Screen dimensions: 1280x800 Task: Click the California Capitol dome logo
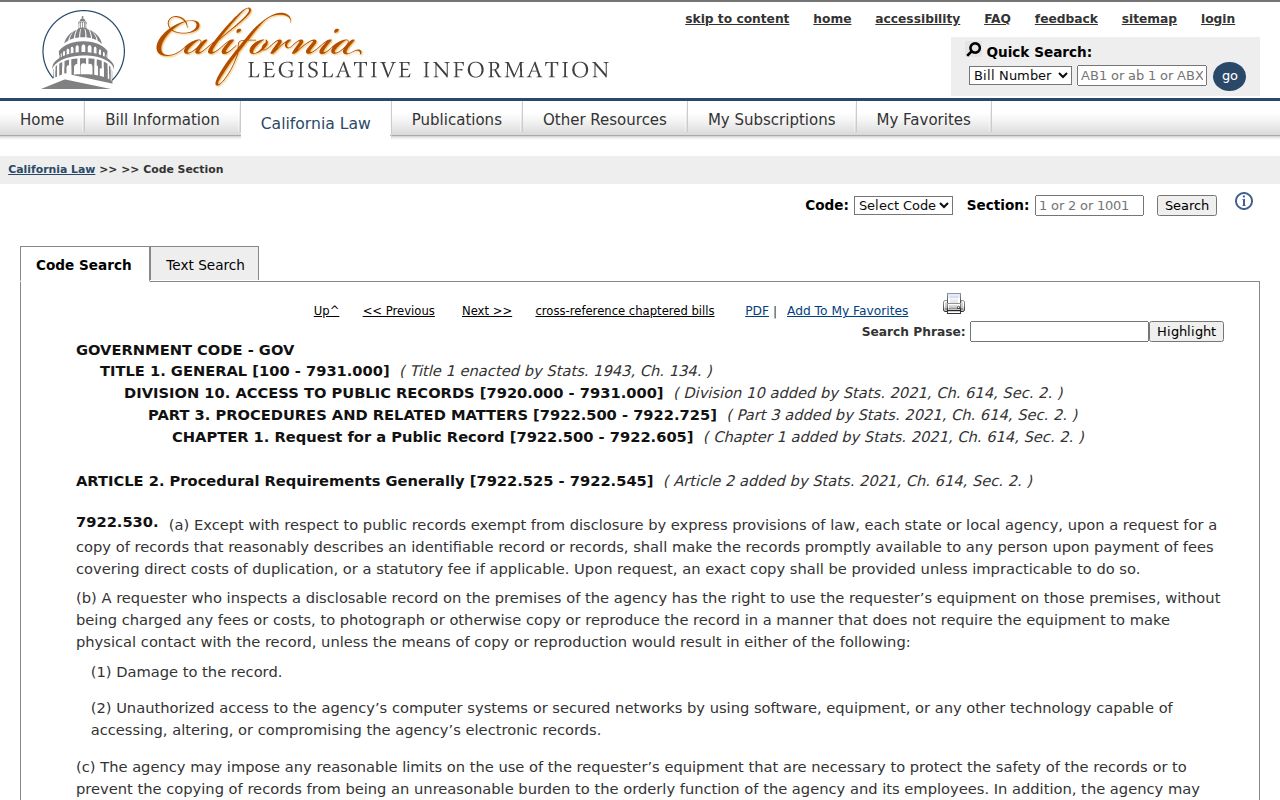pyautogui.click(x=83, y=50)
